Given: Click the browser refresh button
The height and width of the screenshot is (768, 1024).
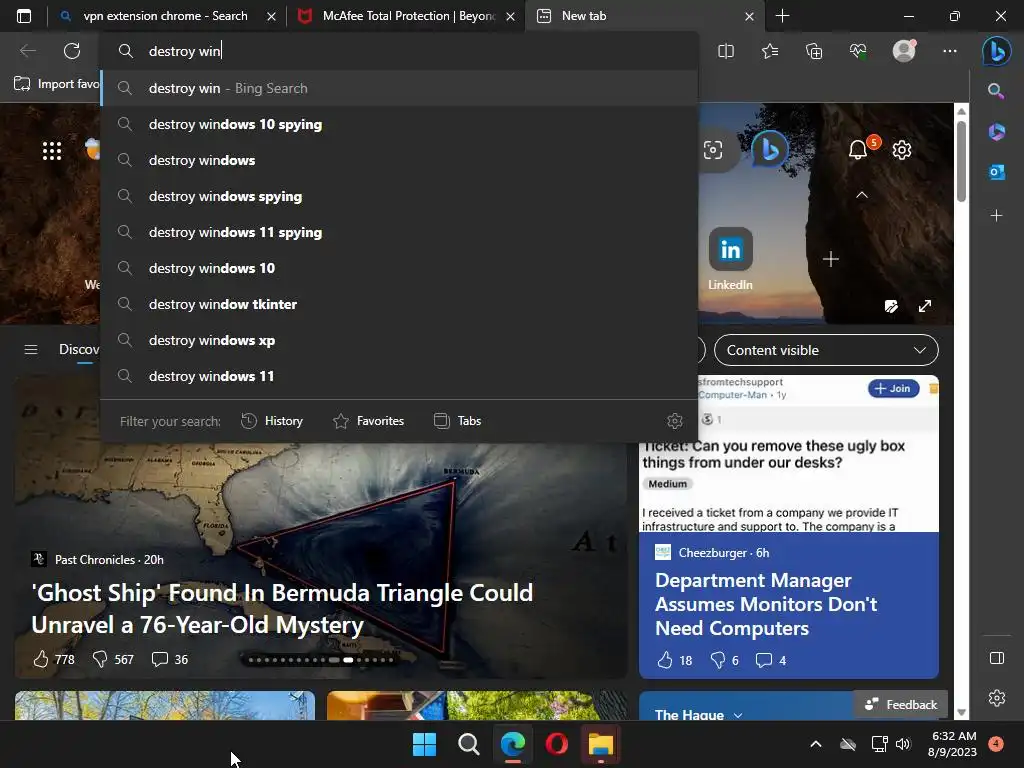Looking at the screenshot, I should (72, 51).
